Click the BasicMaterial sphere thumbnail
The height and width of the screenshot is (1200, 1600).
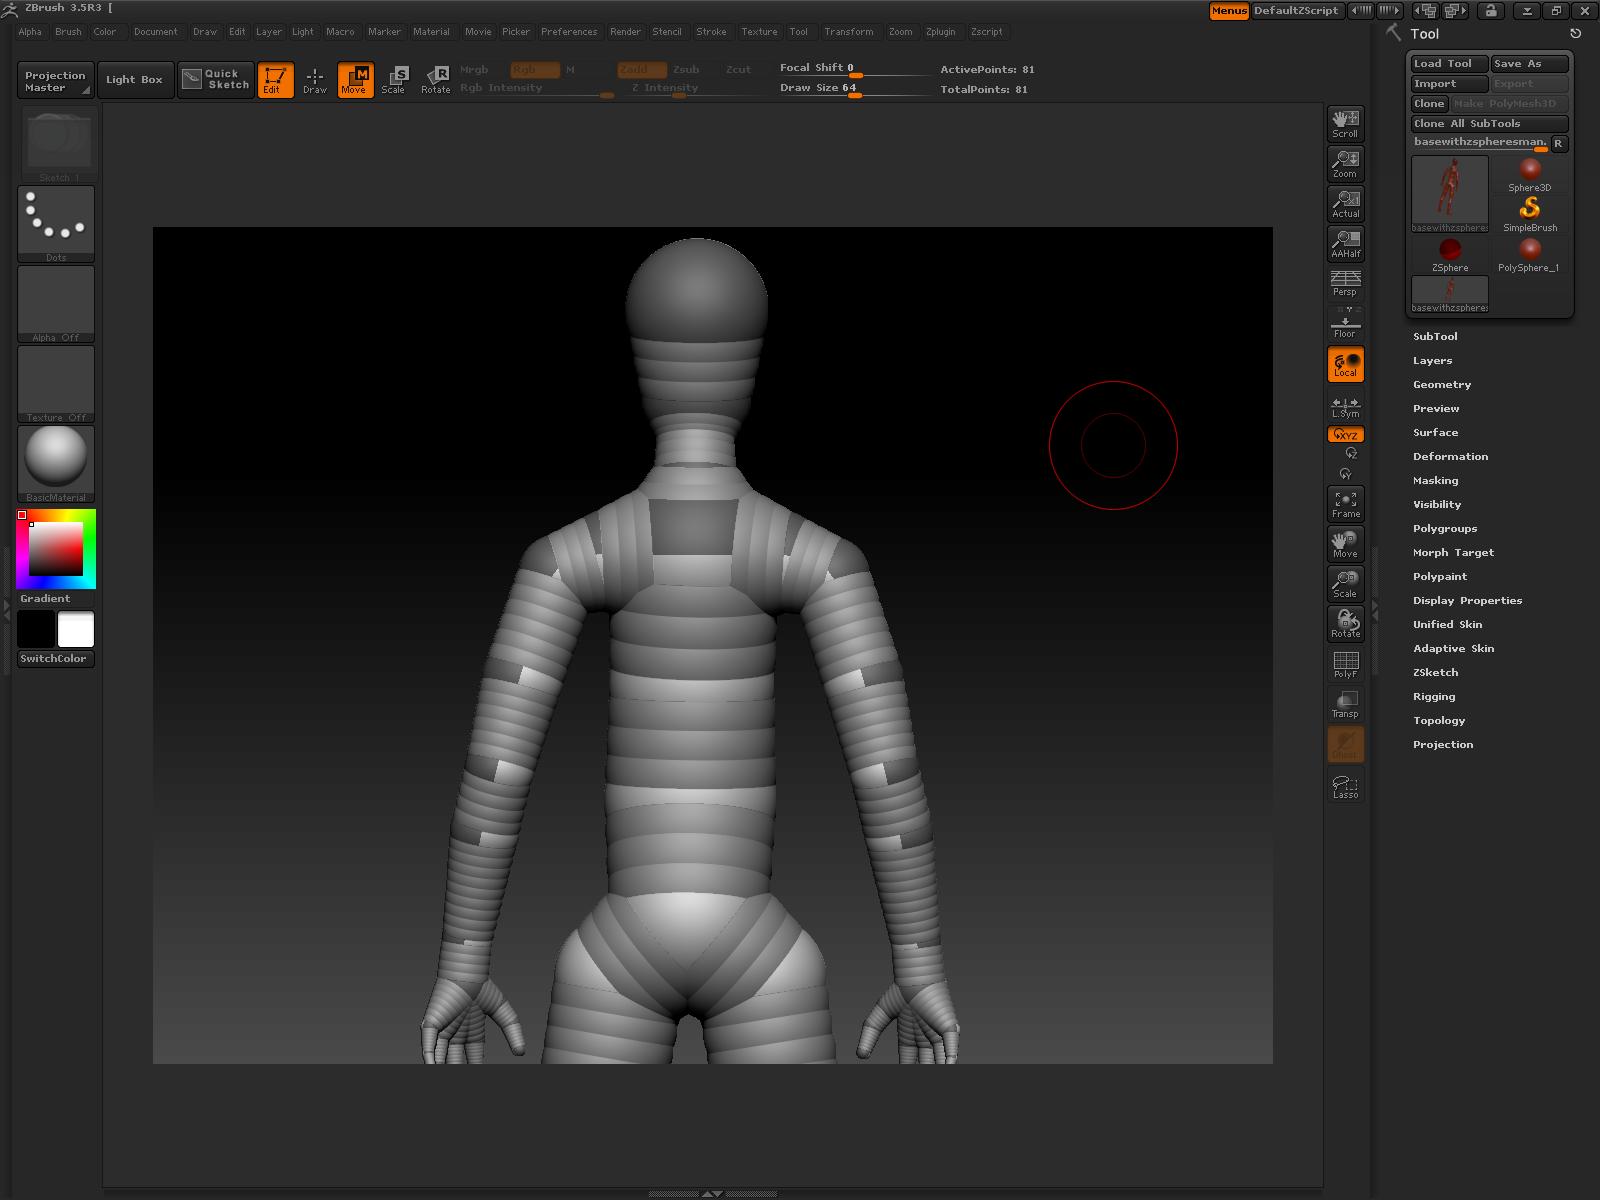click(x=56, y=459)
